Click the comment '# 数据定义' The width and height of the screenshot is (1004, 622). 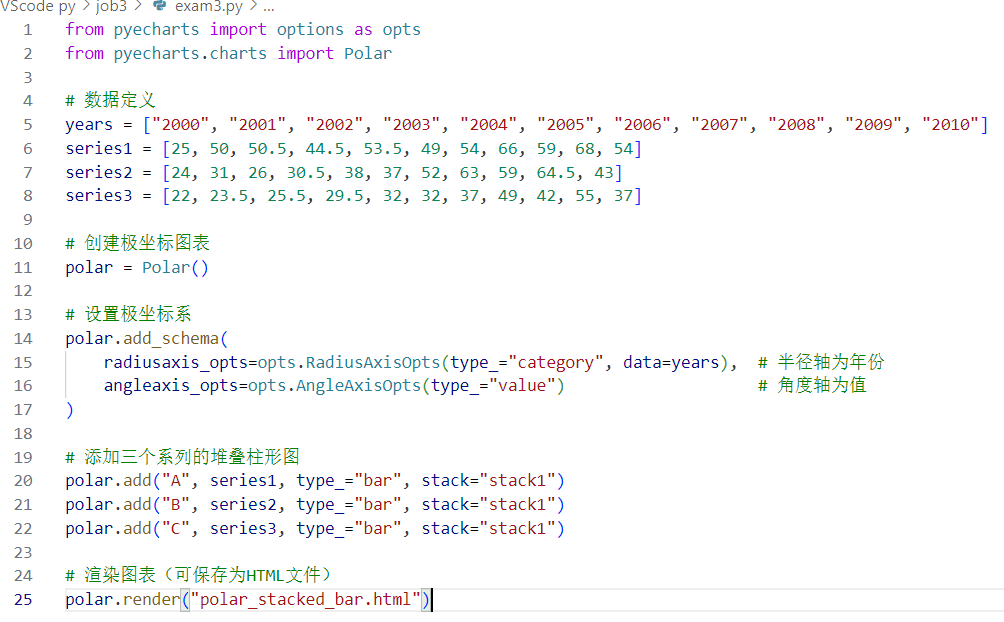(110, 101)
